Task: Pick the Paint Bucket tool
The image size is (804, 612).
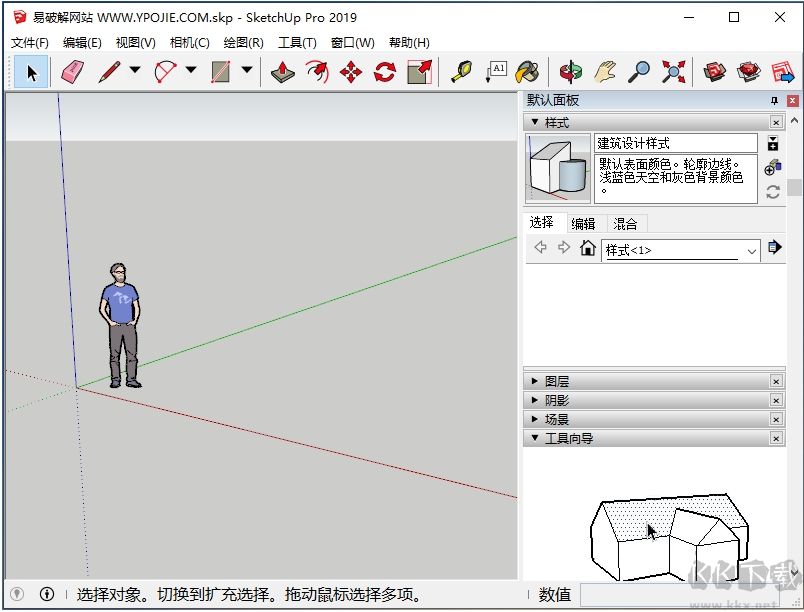Action: (528, 72)
